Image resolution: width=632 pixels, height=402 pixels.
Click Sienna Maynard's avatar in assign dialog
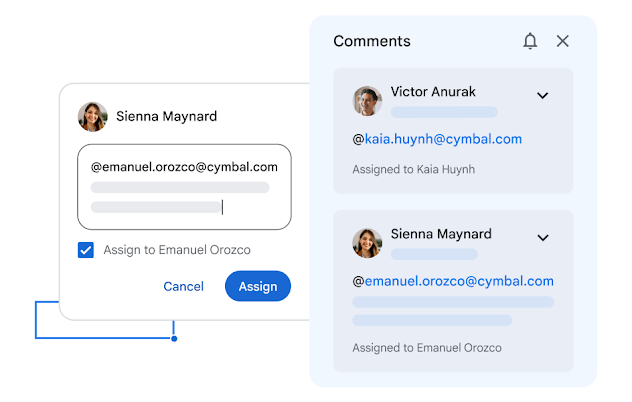93,116
